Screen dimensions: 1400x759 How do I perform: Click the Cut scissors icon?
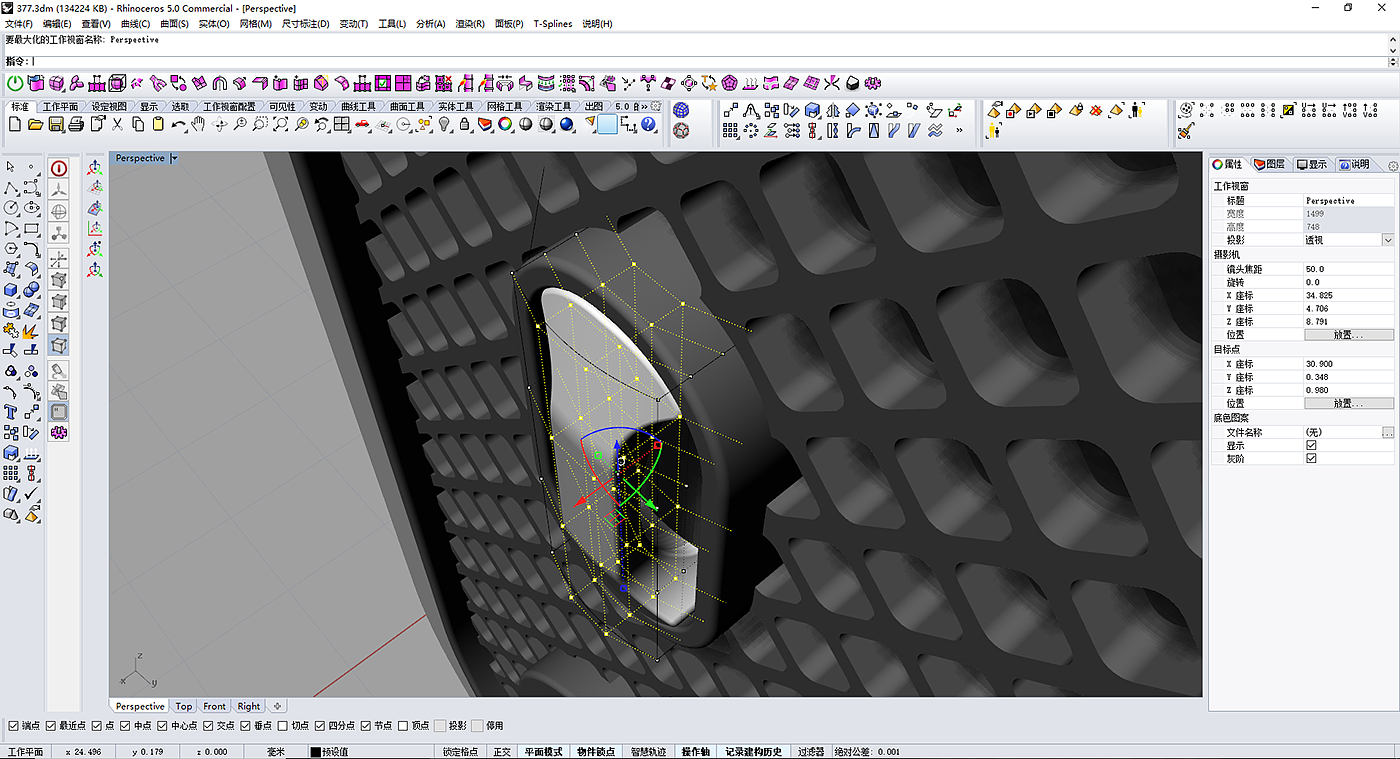117,124
